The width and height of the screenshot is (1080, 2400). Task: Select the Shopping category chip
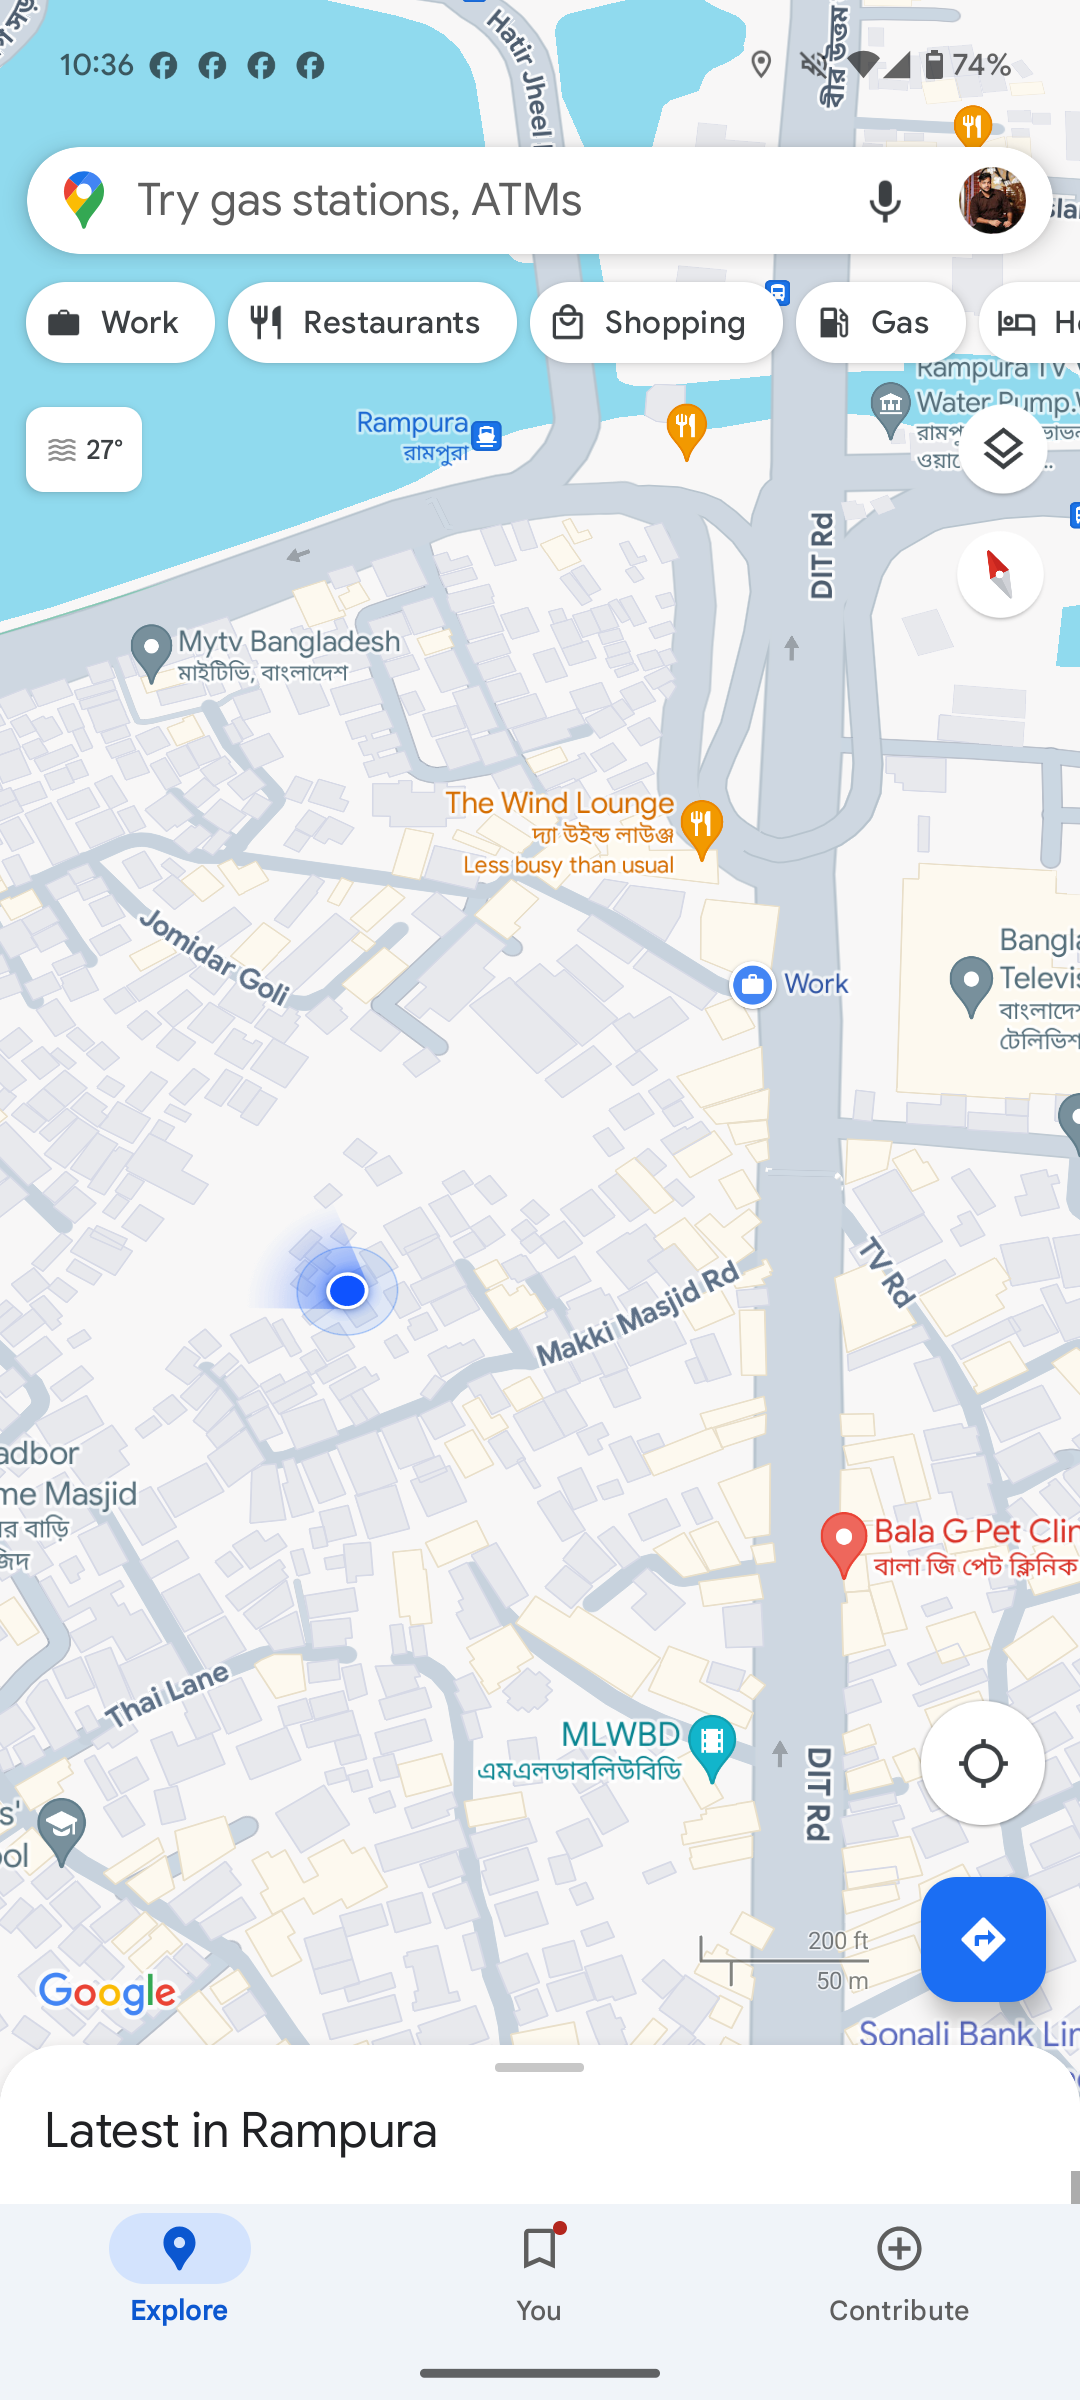point(656,323)
